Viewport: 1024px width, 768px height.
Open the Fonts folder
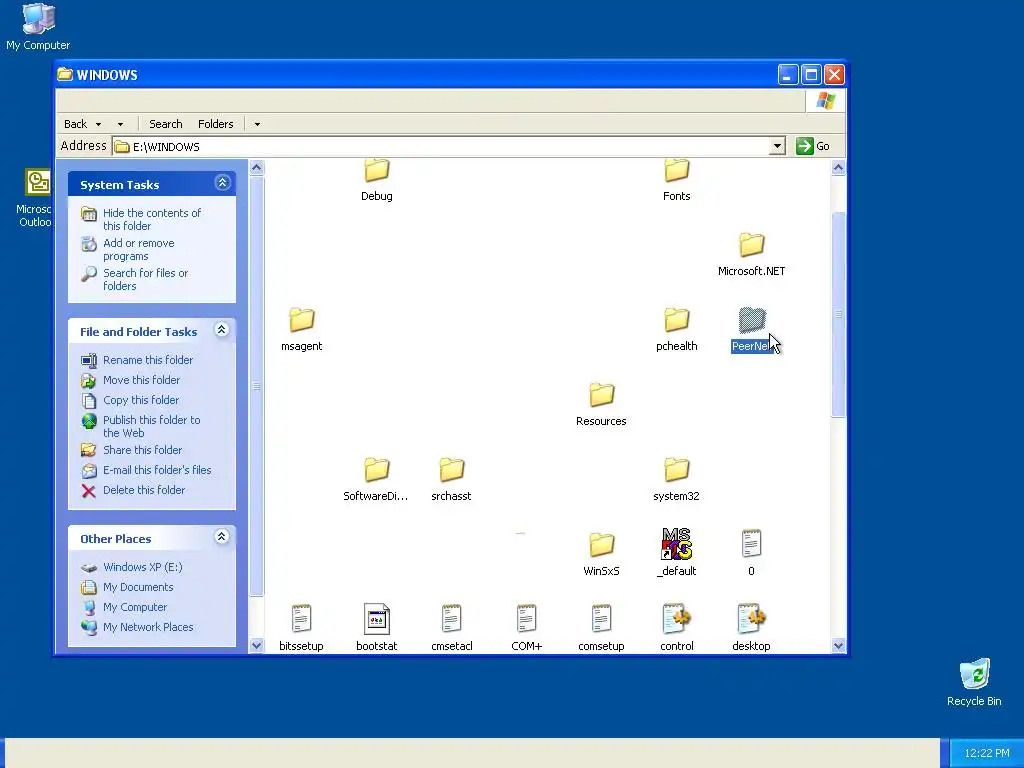[677, 180]
